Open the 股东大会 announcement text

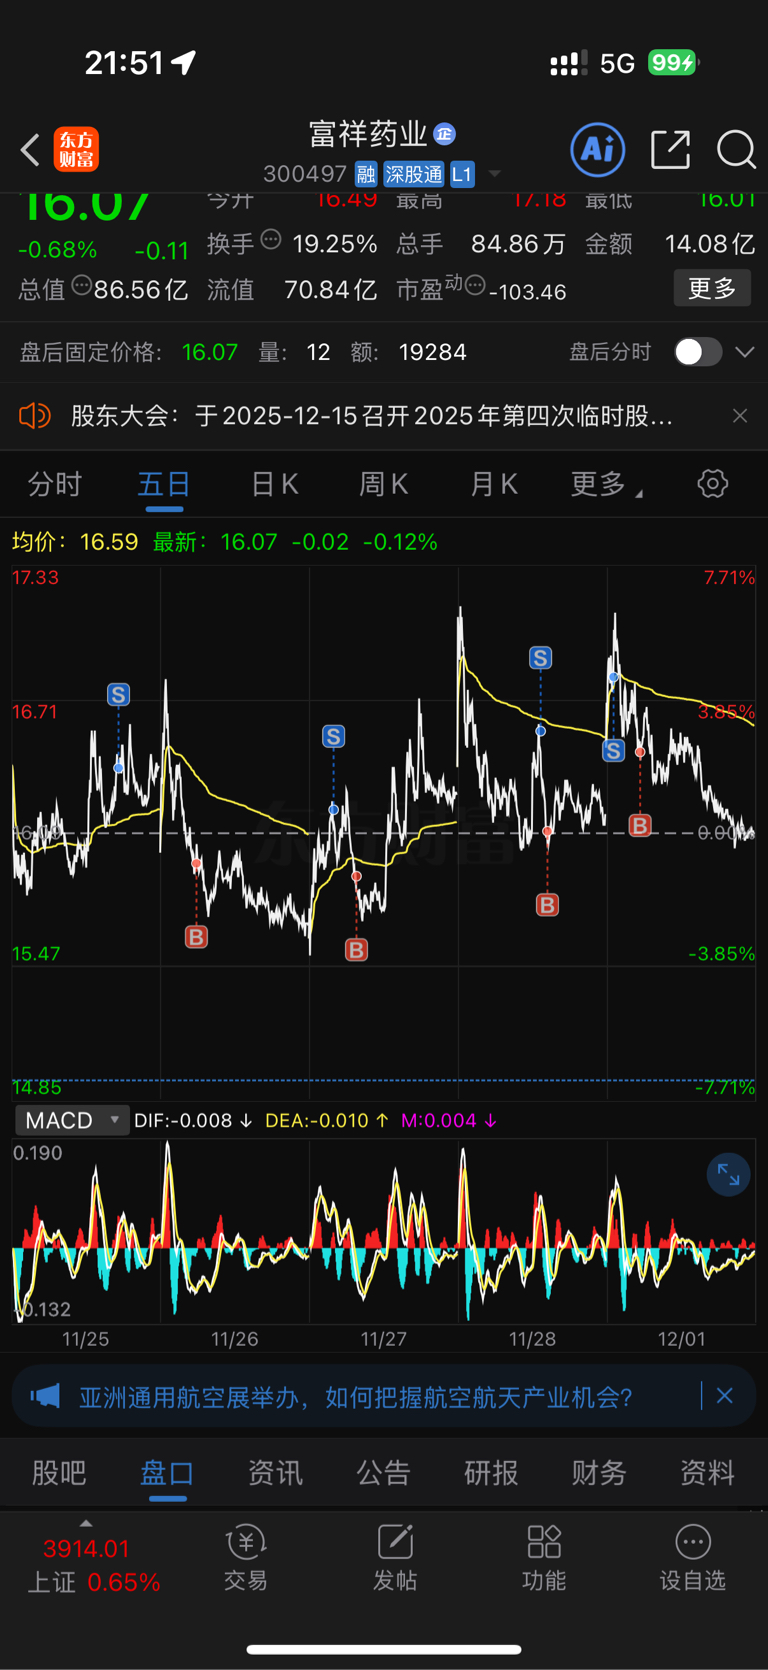tap(371, 416)
